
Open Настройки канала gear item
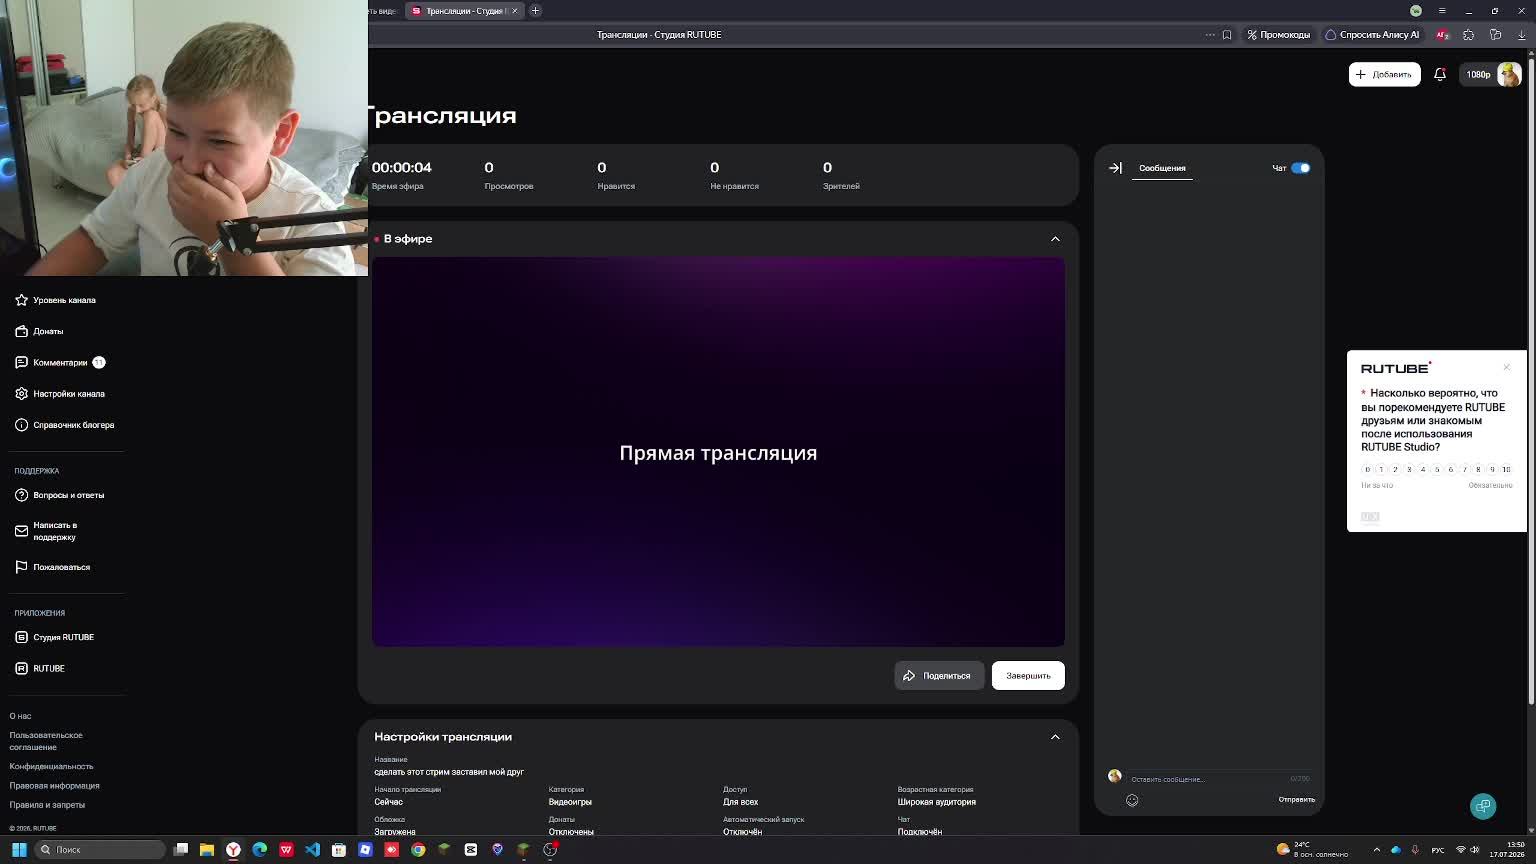click(x=60, y=394)
